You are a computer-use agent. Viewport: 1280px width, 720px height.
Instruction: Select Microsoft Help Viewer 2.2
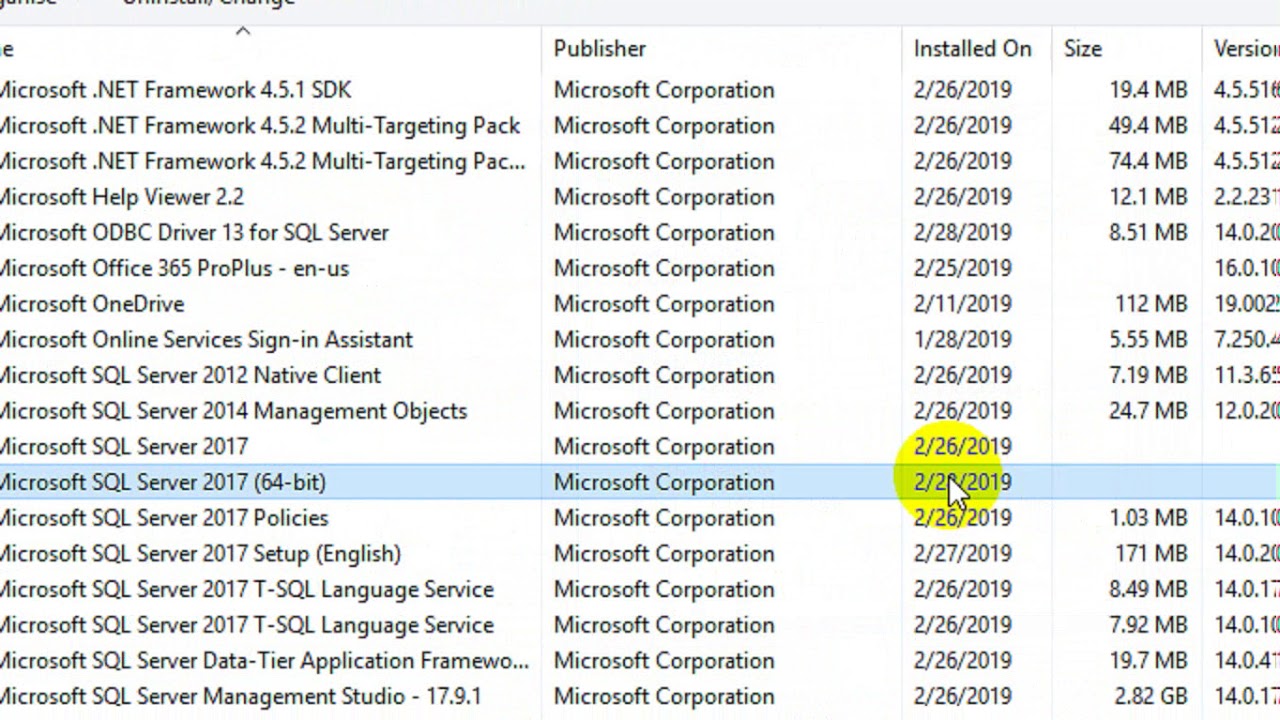point(122,197)
